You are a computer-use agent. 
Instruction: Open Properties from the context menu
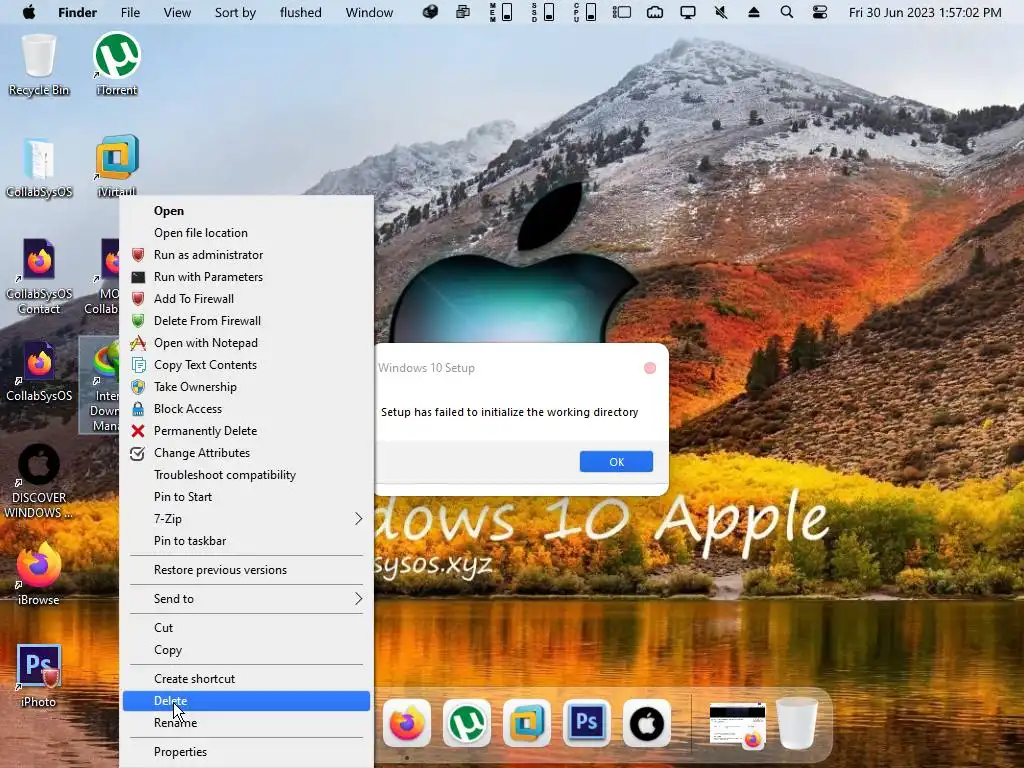coord(246,752)
